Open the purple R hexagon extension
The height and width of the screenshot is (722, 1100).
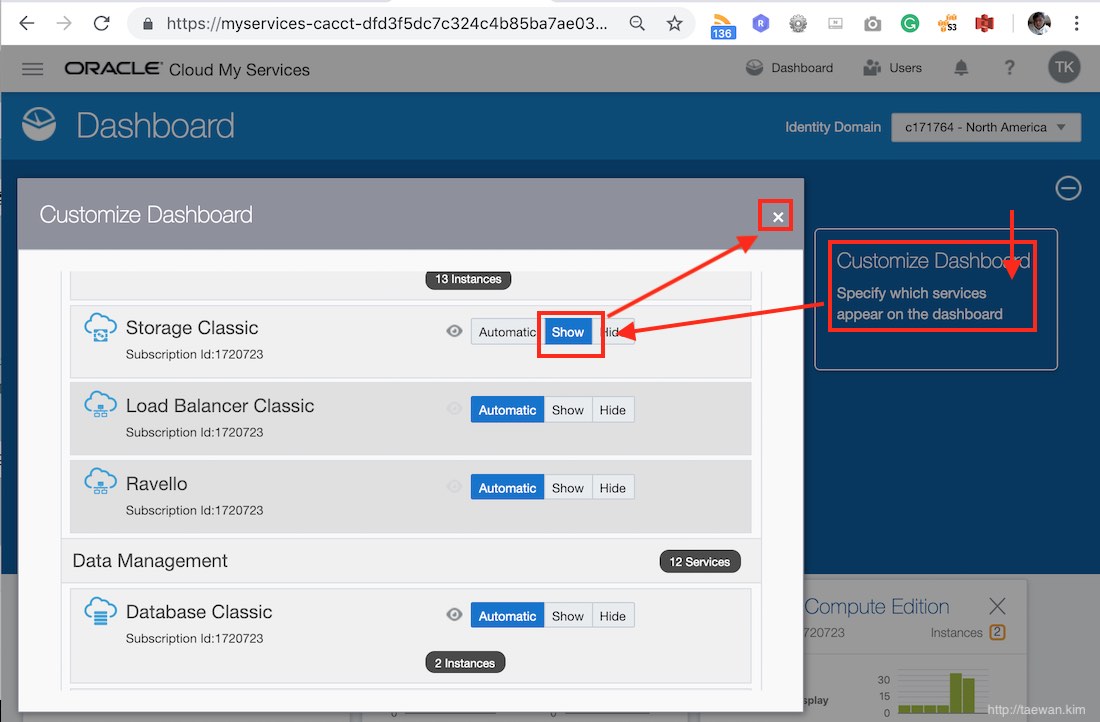coord(760,24)
